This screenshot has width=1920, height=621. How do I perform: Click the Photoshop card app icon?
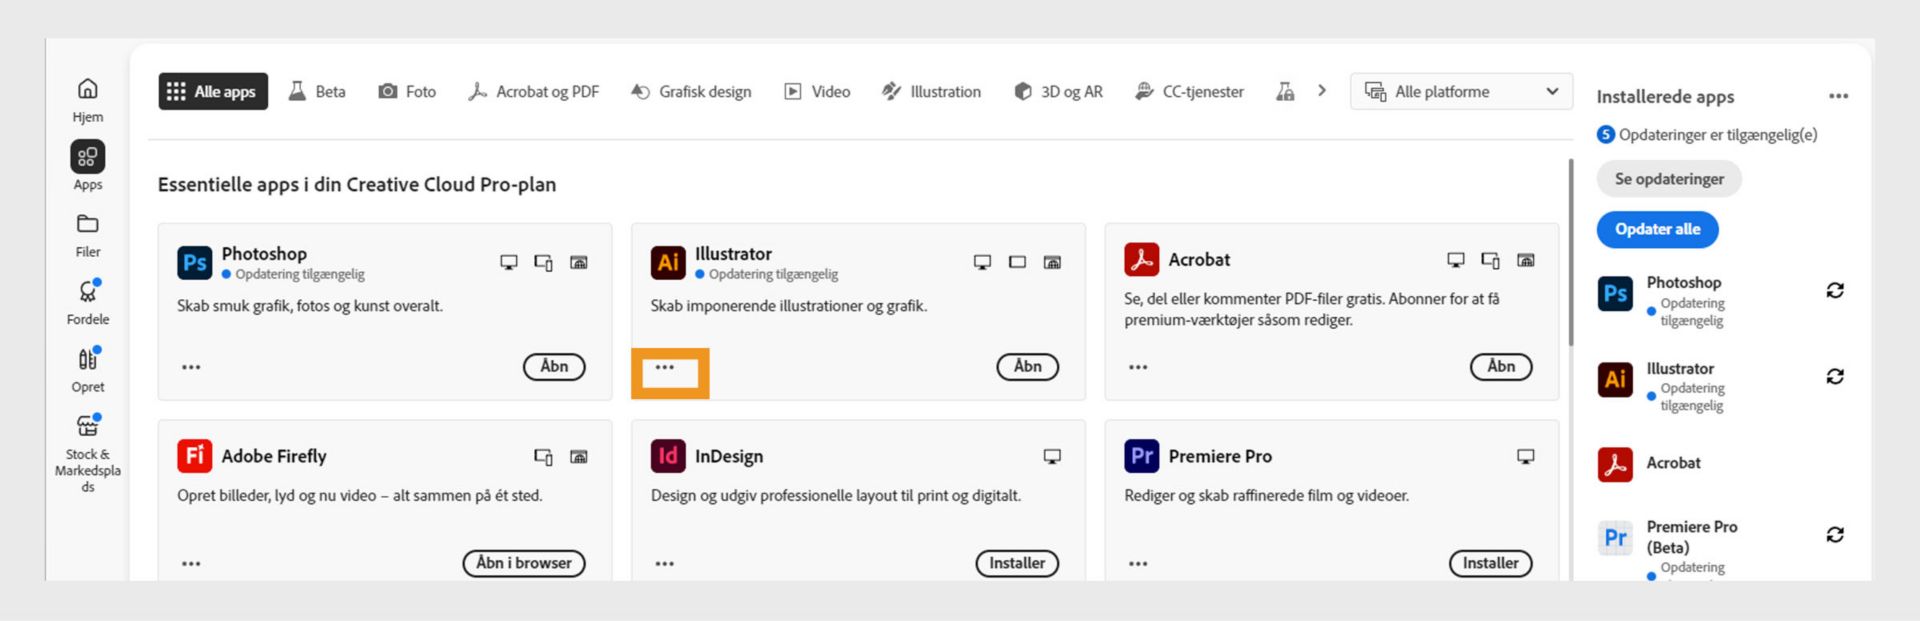coord(195,262)
